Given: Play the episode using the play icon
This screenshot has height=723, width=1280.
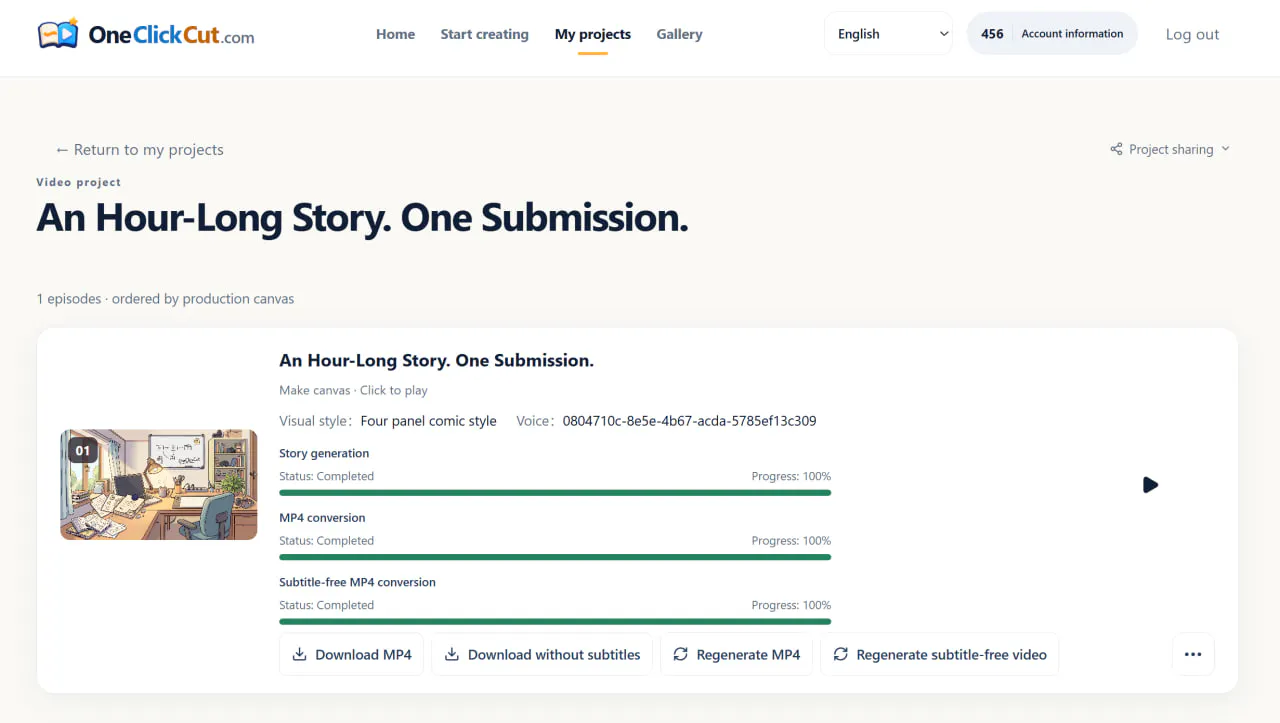Looking at the screenshot, I should pyautogui.click(x=1150, y=485).
